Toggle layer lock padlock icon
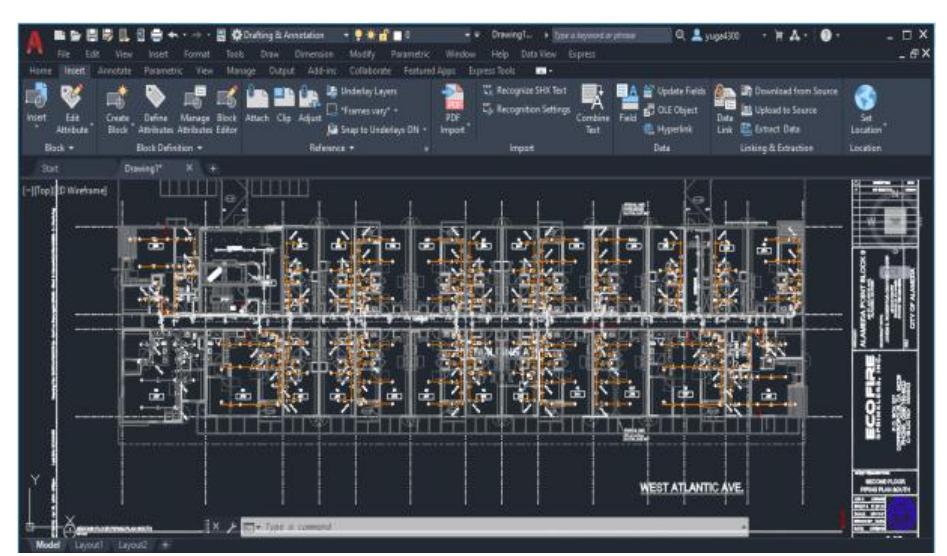Viewport: 947px width, 556px height. (x=384, y=35)
